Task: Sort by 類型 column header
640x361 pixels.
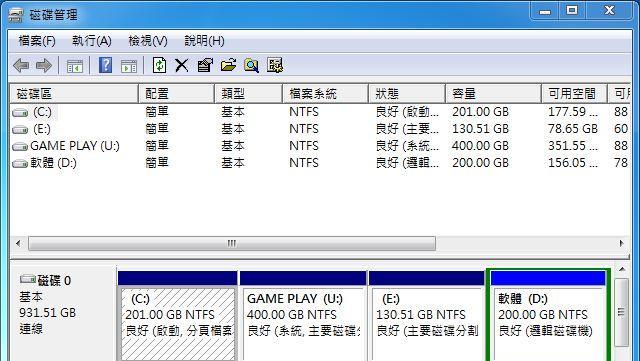Action: [x=248, y=94]
